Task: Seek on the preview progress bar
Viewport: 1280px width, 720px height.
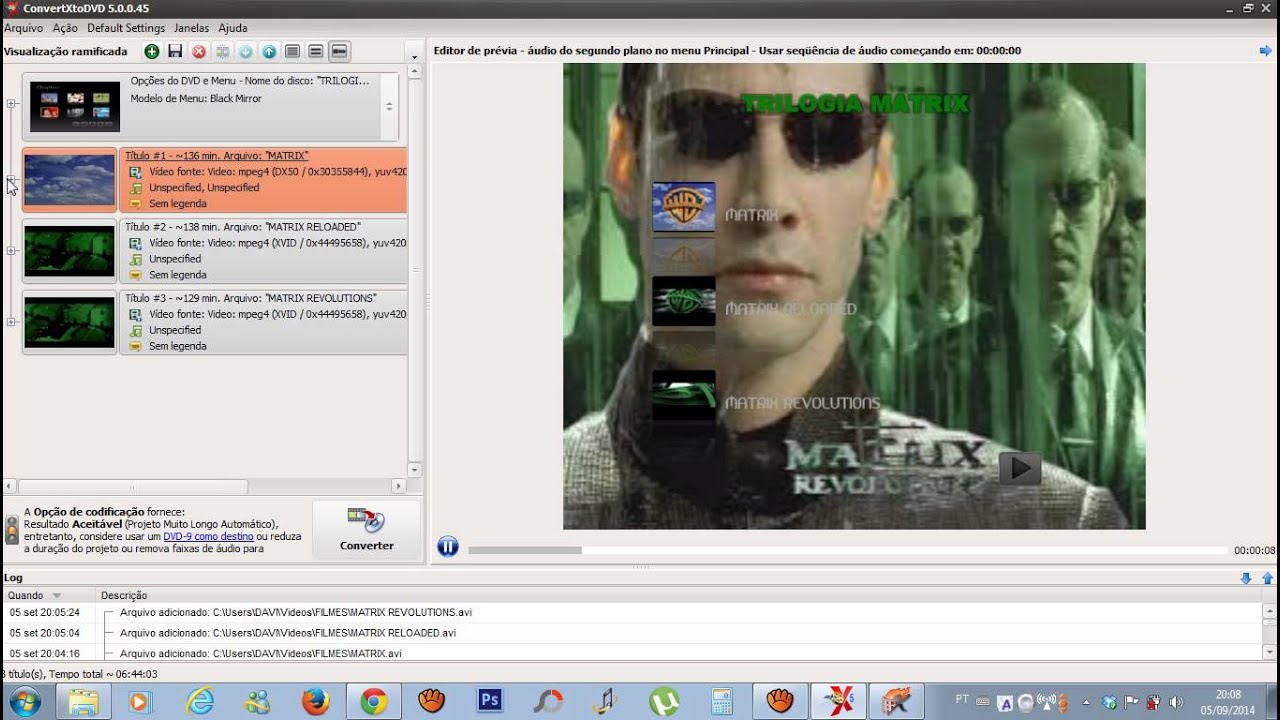Action: tap(847, 550)
